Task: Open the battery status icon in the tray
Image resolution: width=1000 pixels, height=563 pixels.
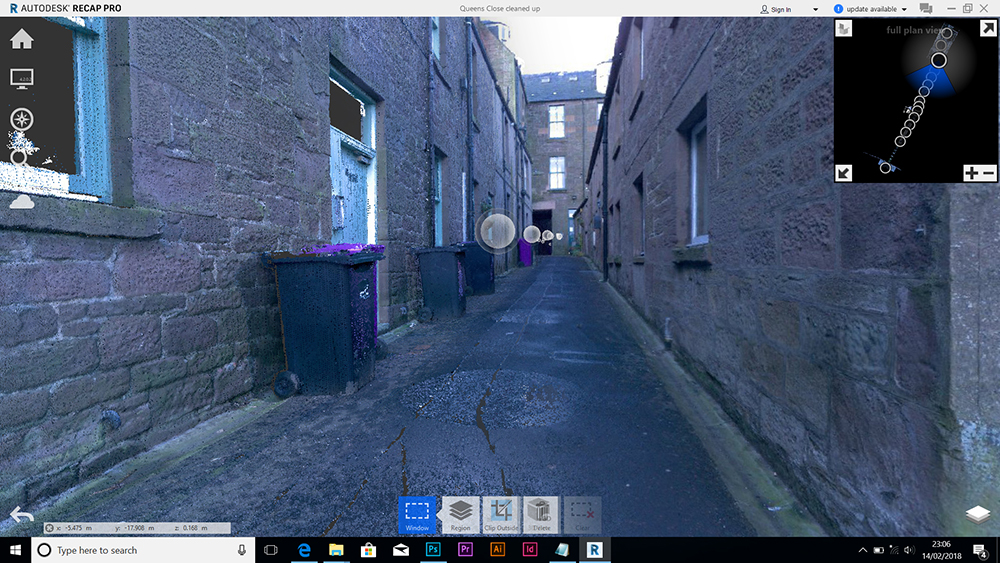Action: [x=878, y=550]
